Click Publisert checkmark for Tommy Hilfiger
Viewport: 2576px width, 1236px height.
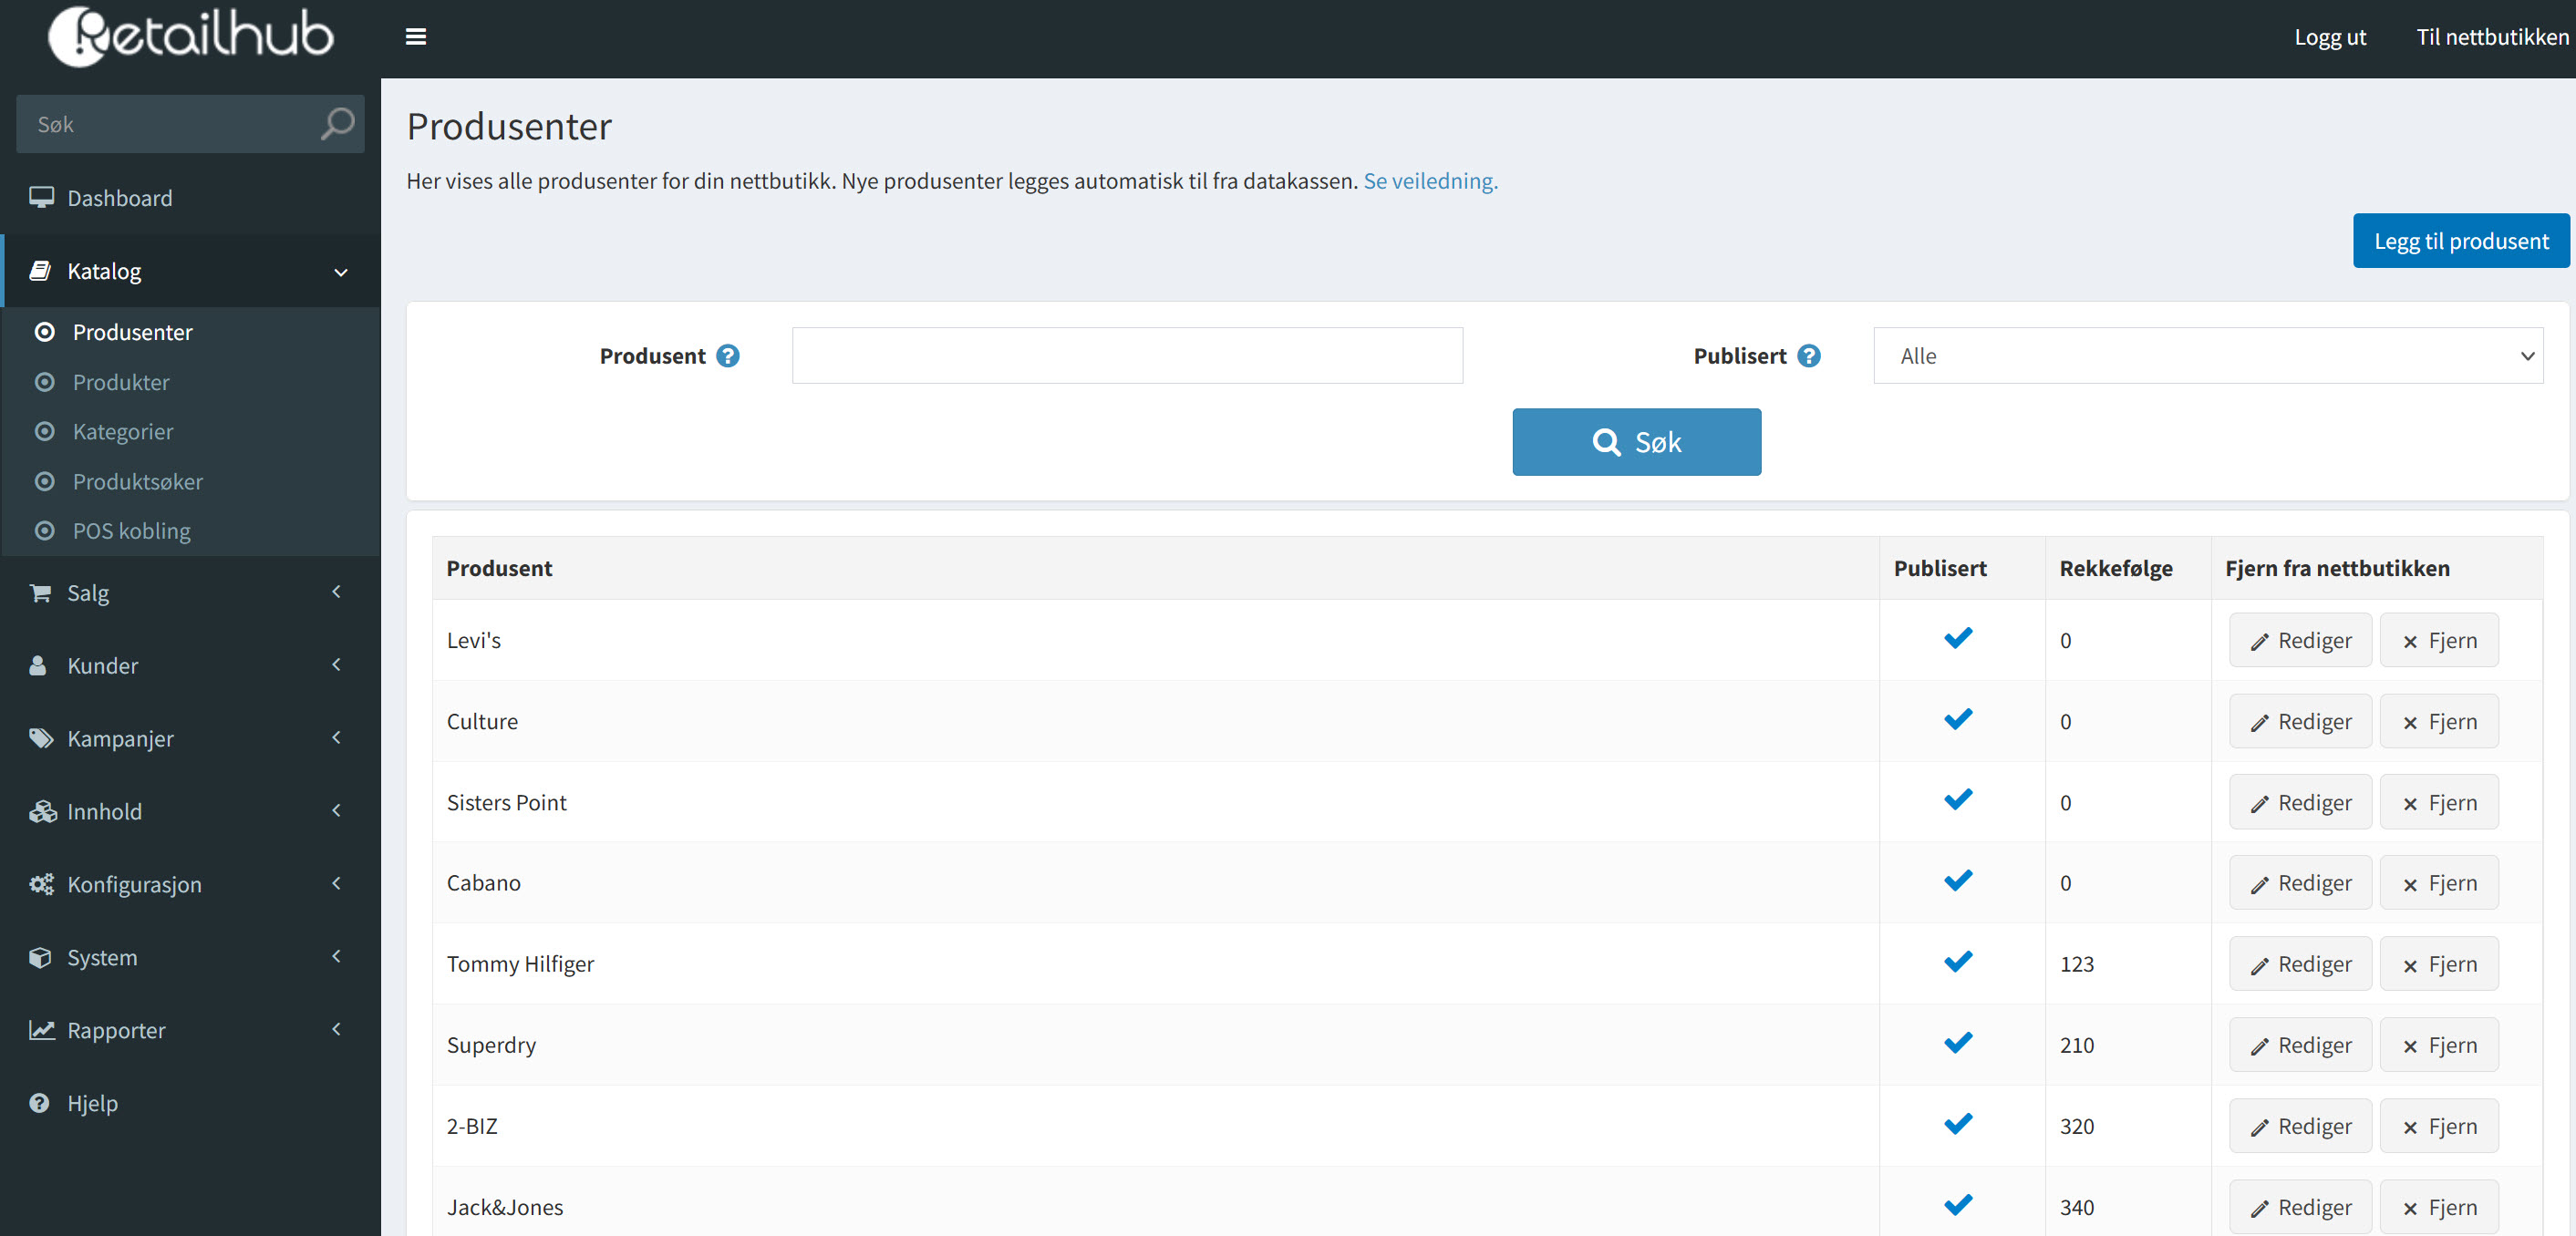[x=1958, y=962]
